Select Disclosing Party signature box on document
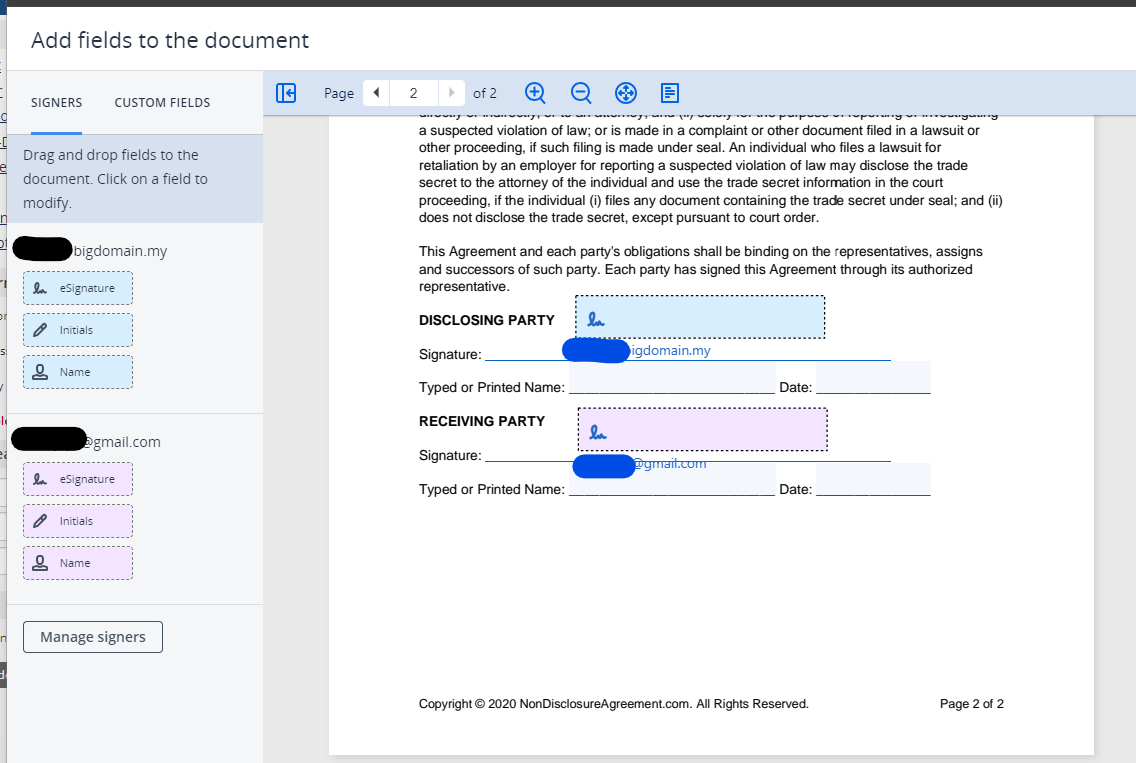 700,317
